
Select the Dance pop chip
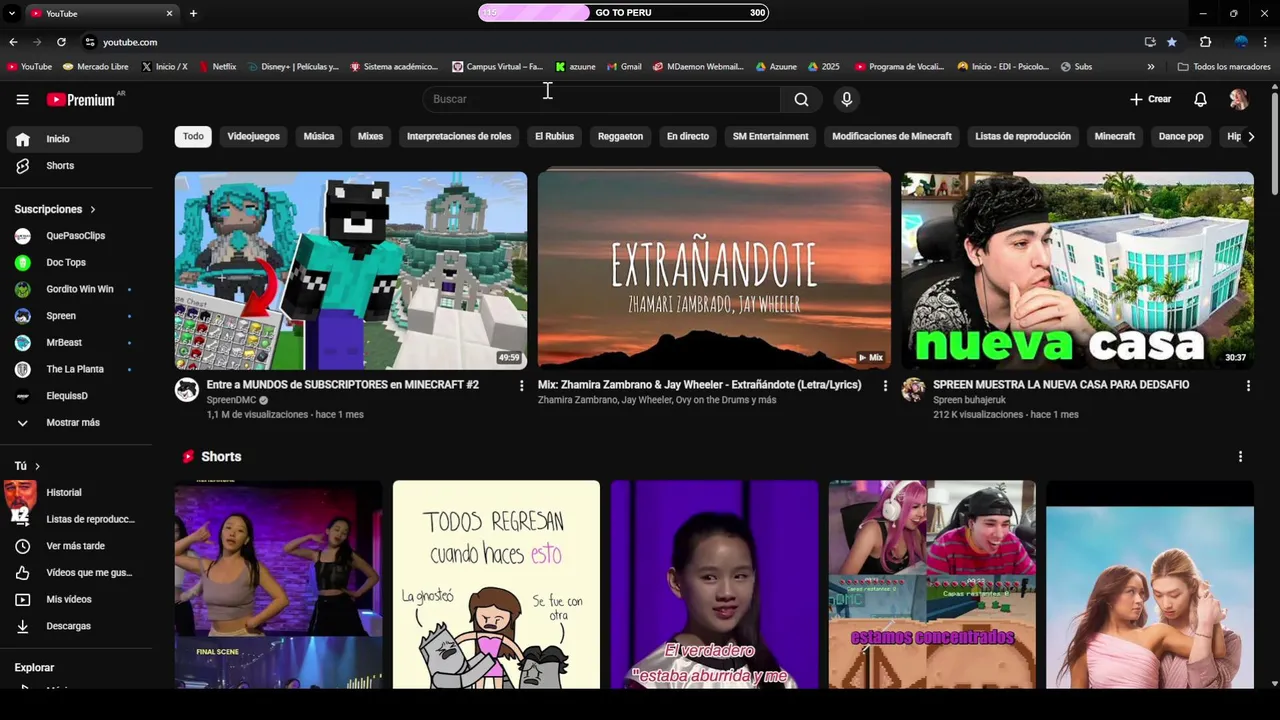tap(1181, 136)
